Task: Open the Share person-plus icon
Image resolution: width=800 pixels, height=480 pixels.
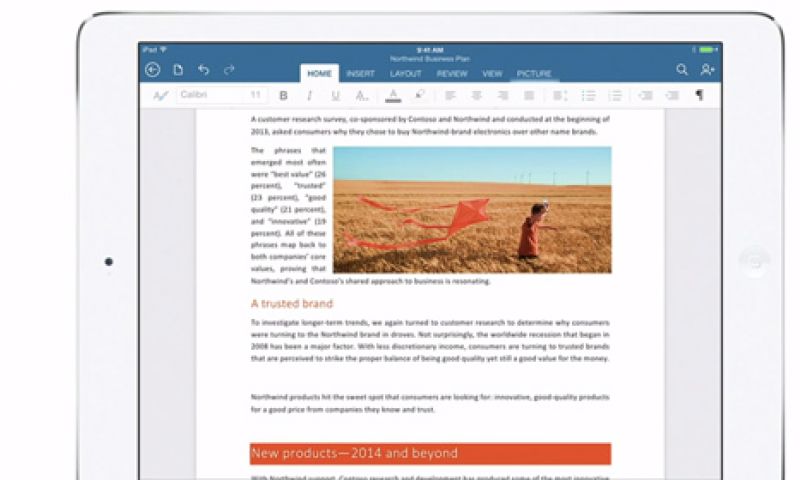Action: click(708, 69)
